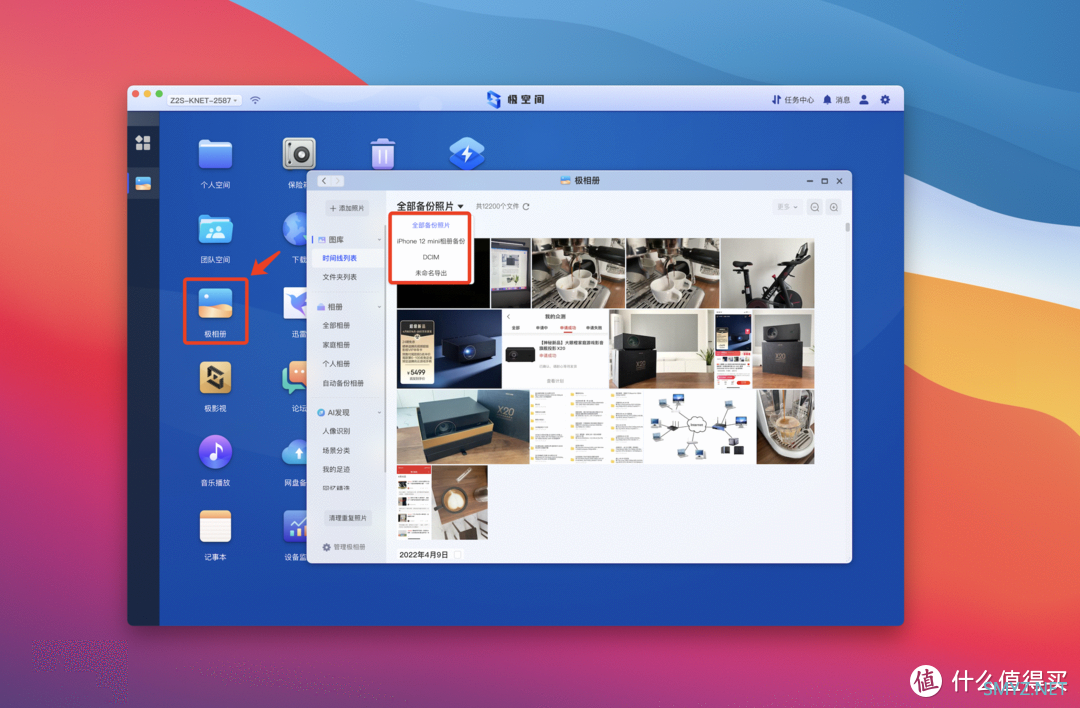
Task: Collapse the AI发现 section chevron
Action: click(x=380, y=413)
